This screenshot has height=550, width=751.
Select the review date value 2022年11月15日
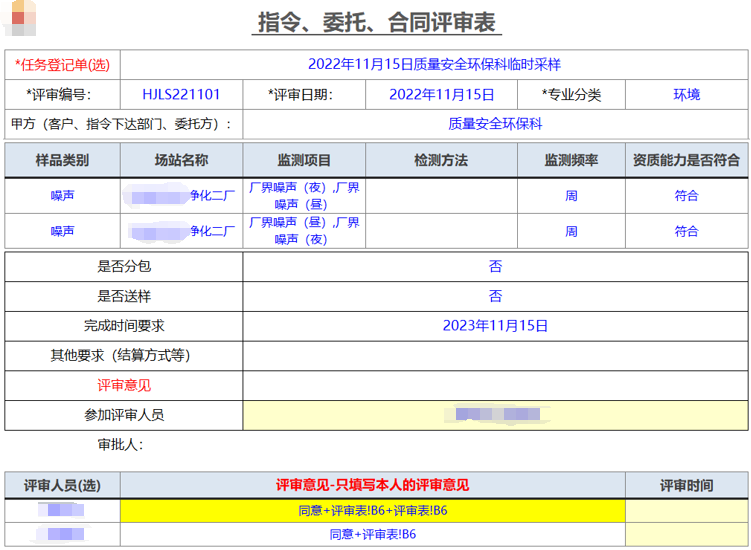(x=441, y=95)
